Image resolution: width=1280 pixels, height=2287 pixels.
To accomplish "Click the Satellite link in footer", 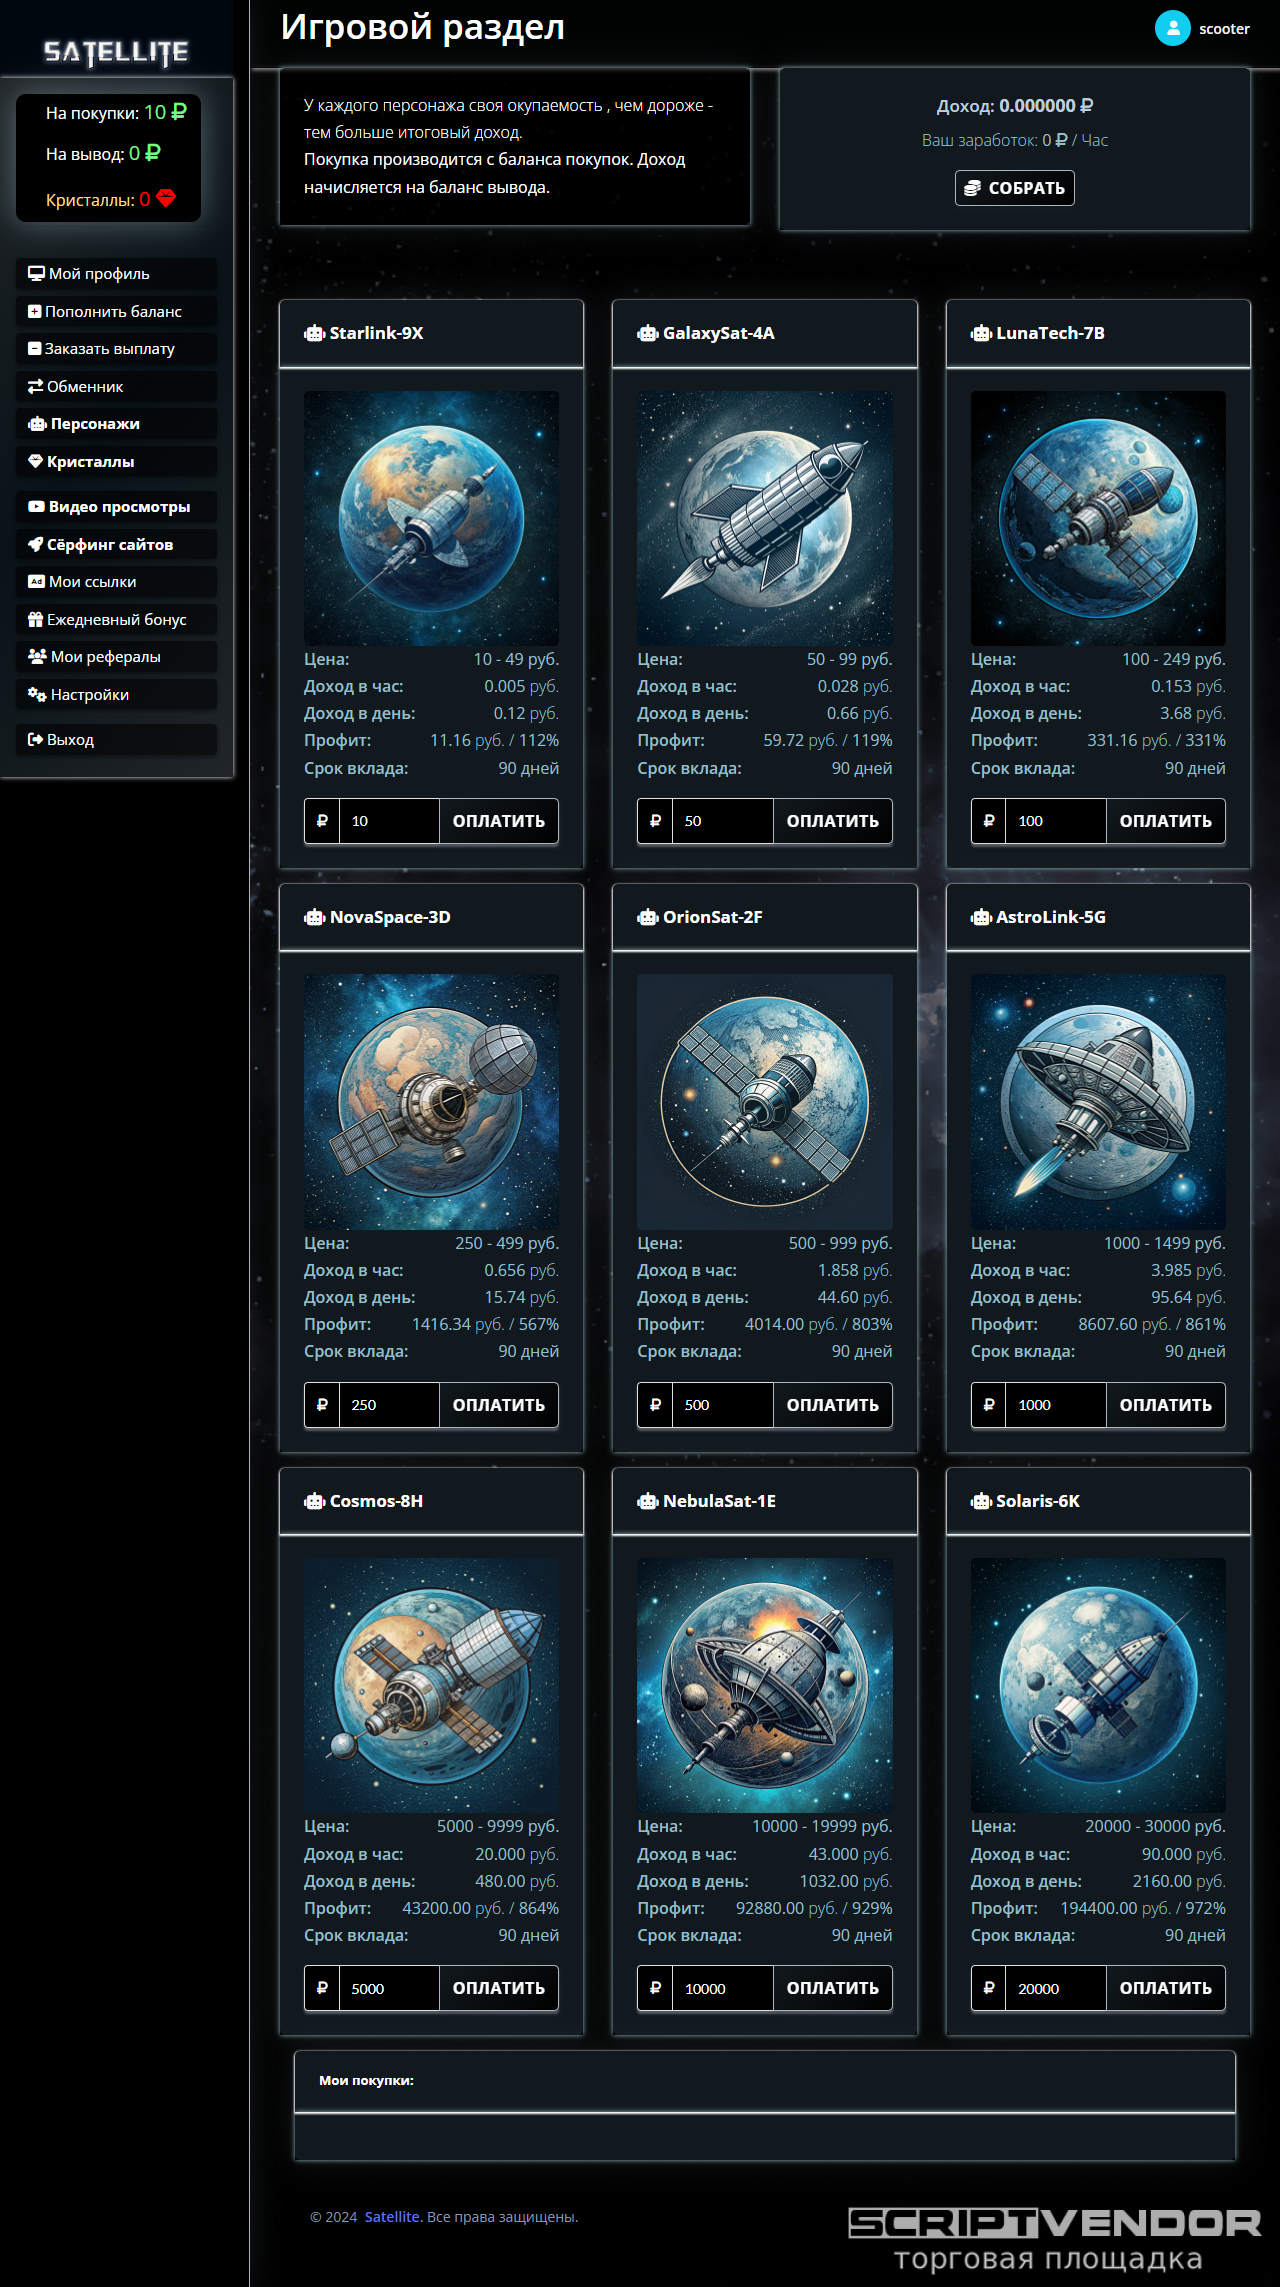I will click(x=391, y=2217).
